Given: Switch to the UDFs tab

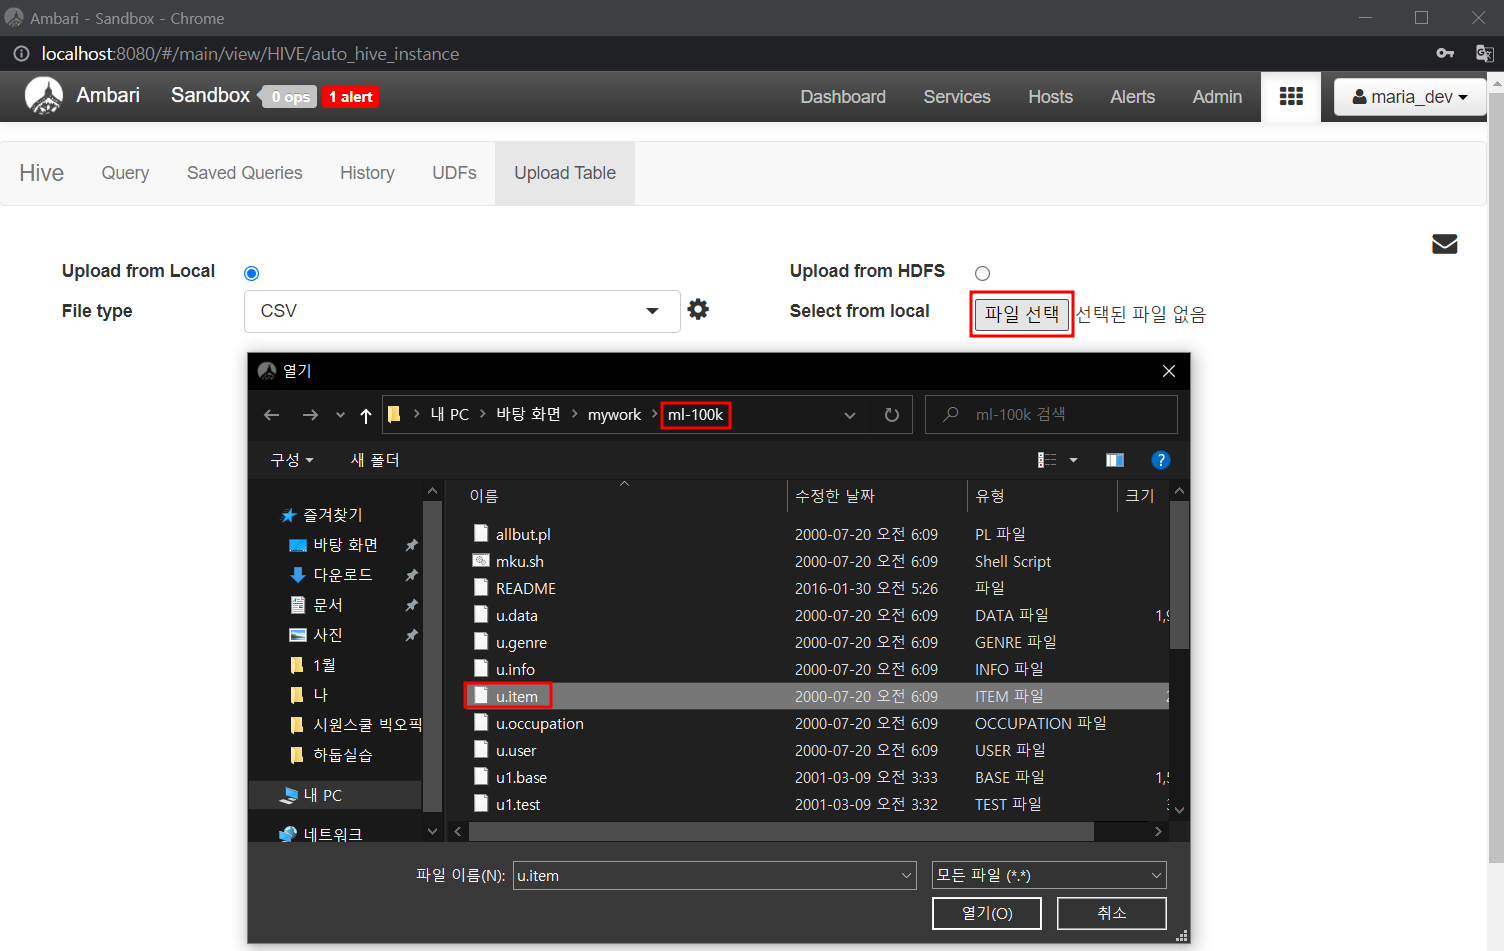Looking at the screenshot, I should 454,173.
